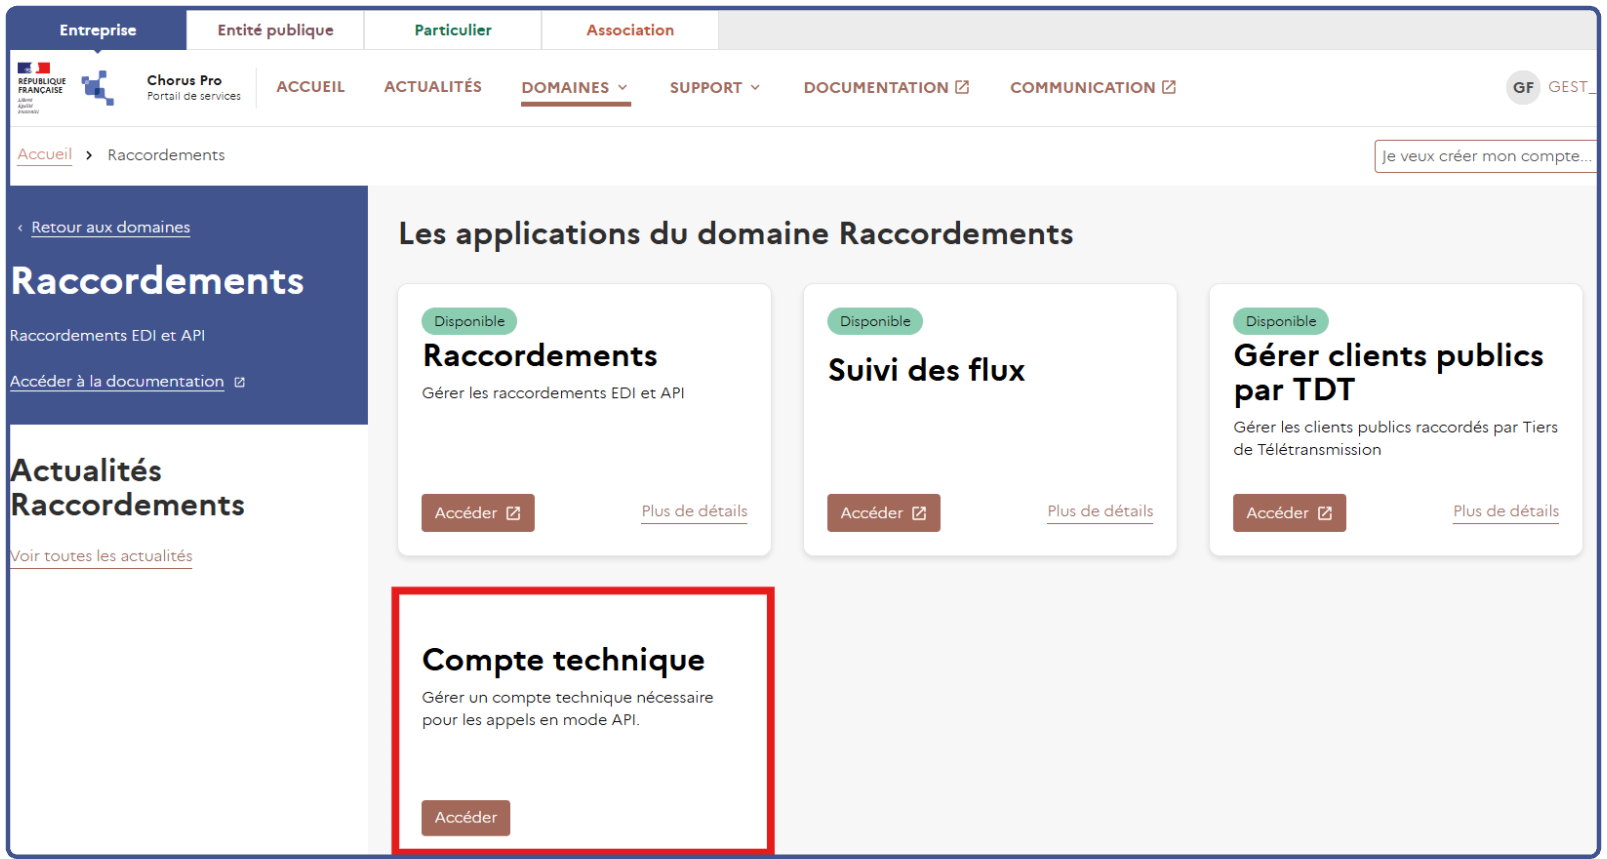Click external link icon beside Communication menu
The image size is (1607, 859).
tap(1168, 87)
